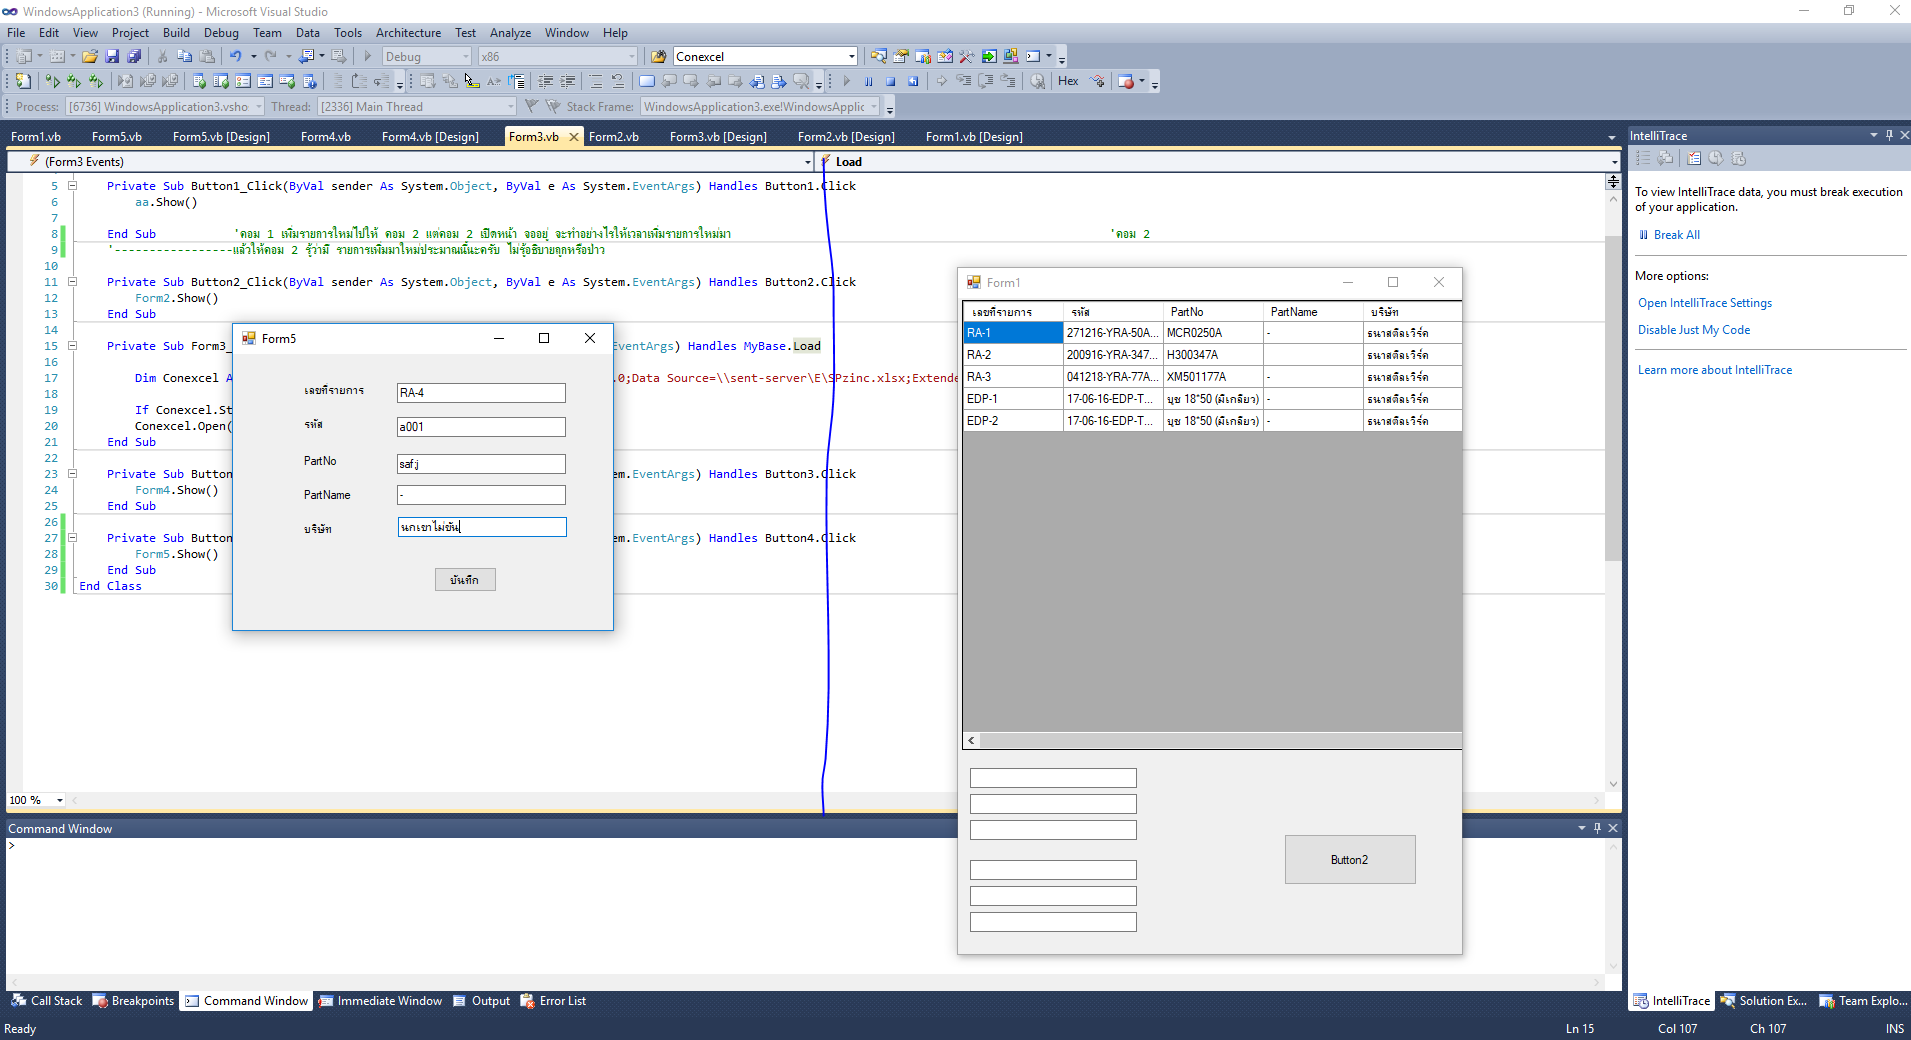Screen dimensions: 1911x1040
Task: Click the Start Page toolbar icon
Action: tap(989, 57)
